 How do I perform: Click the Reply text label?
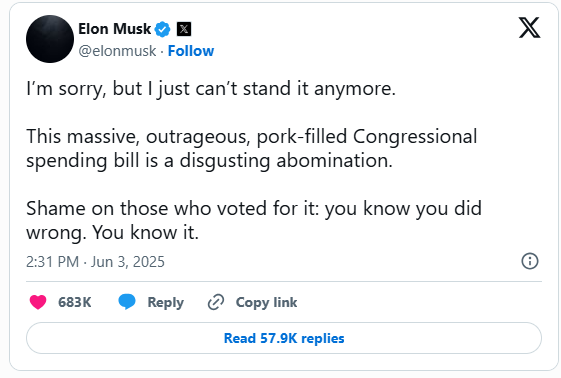coord(166,303)
